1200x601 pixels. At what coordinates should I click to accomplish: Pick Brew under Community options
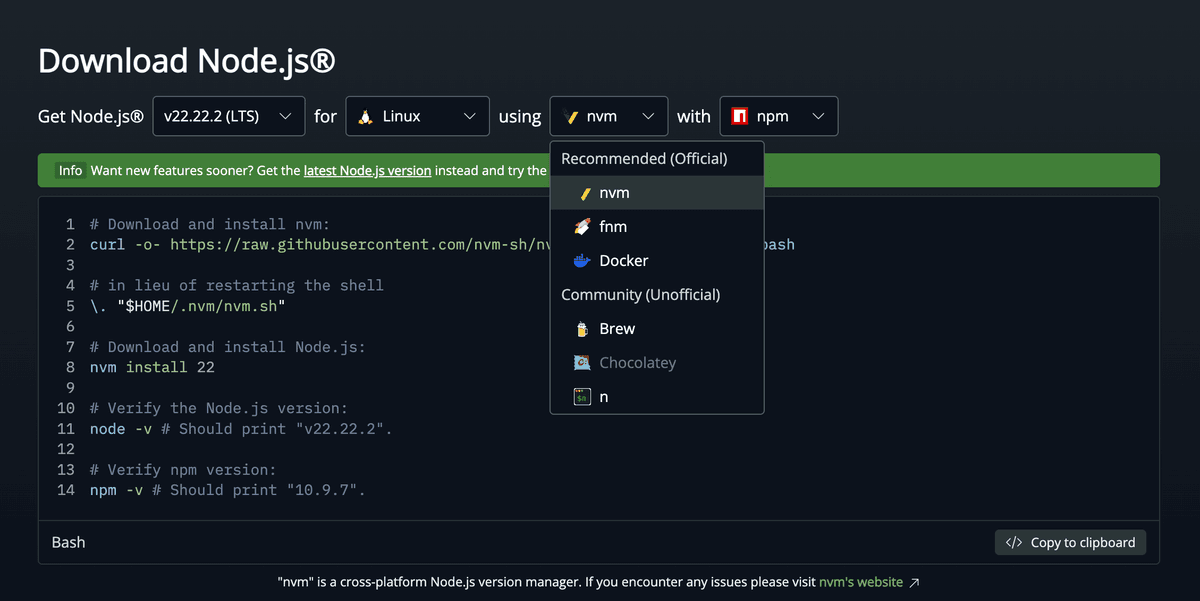[617, 329]
